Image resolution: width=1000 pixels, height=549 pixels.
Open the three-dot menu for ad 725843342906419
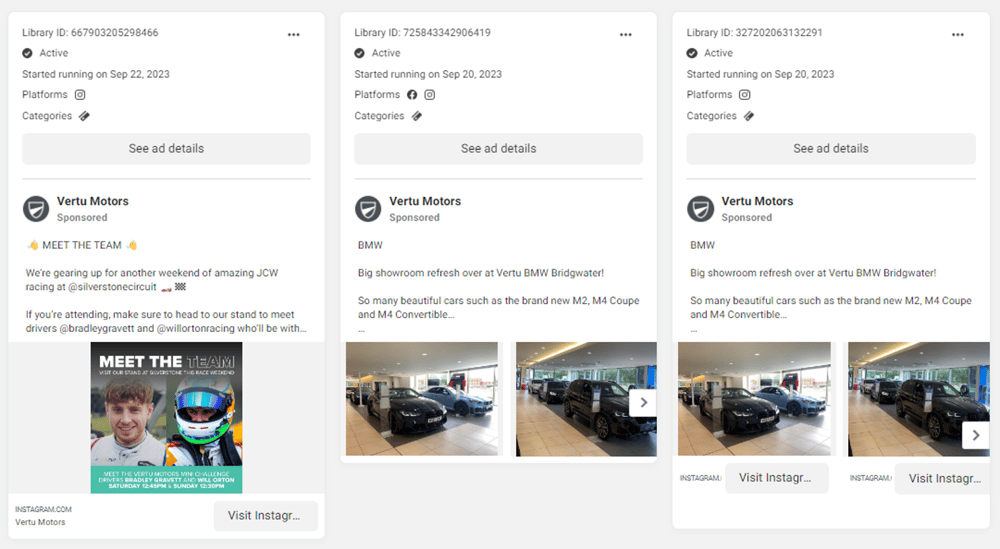click(626, 34)
